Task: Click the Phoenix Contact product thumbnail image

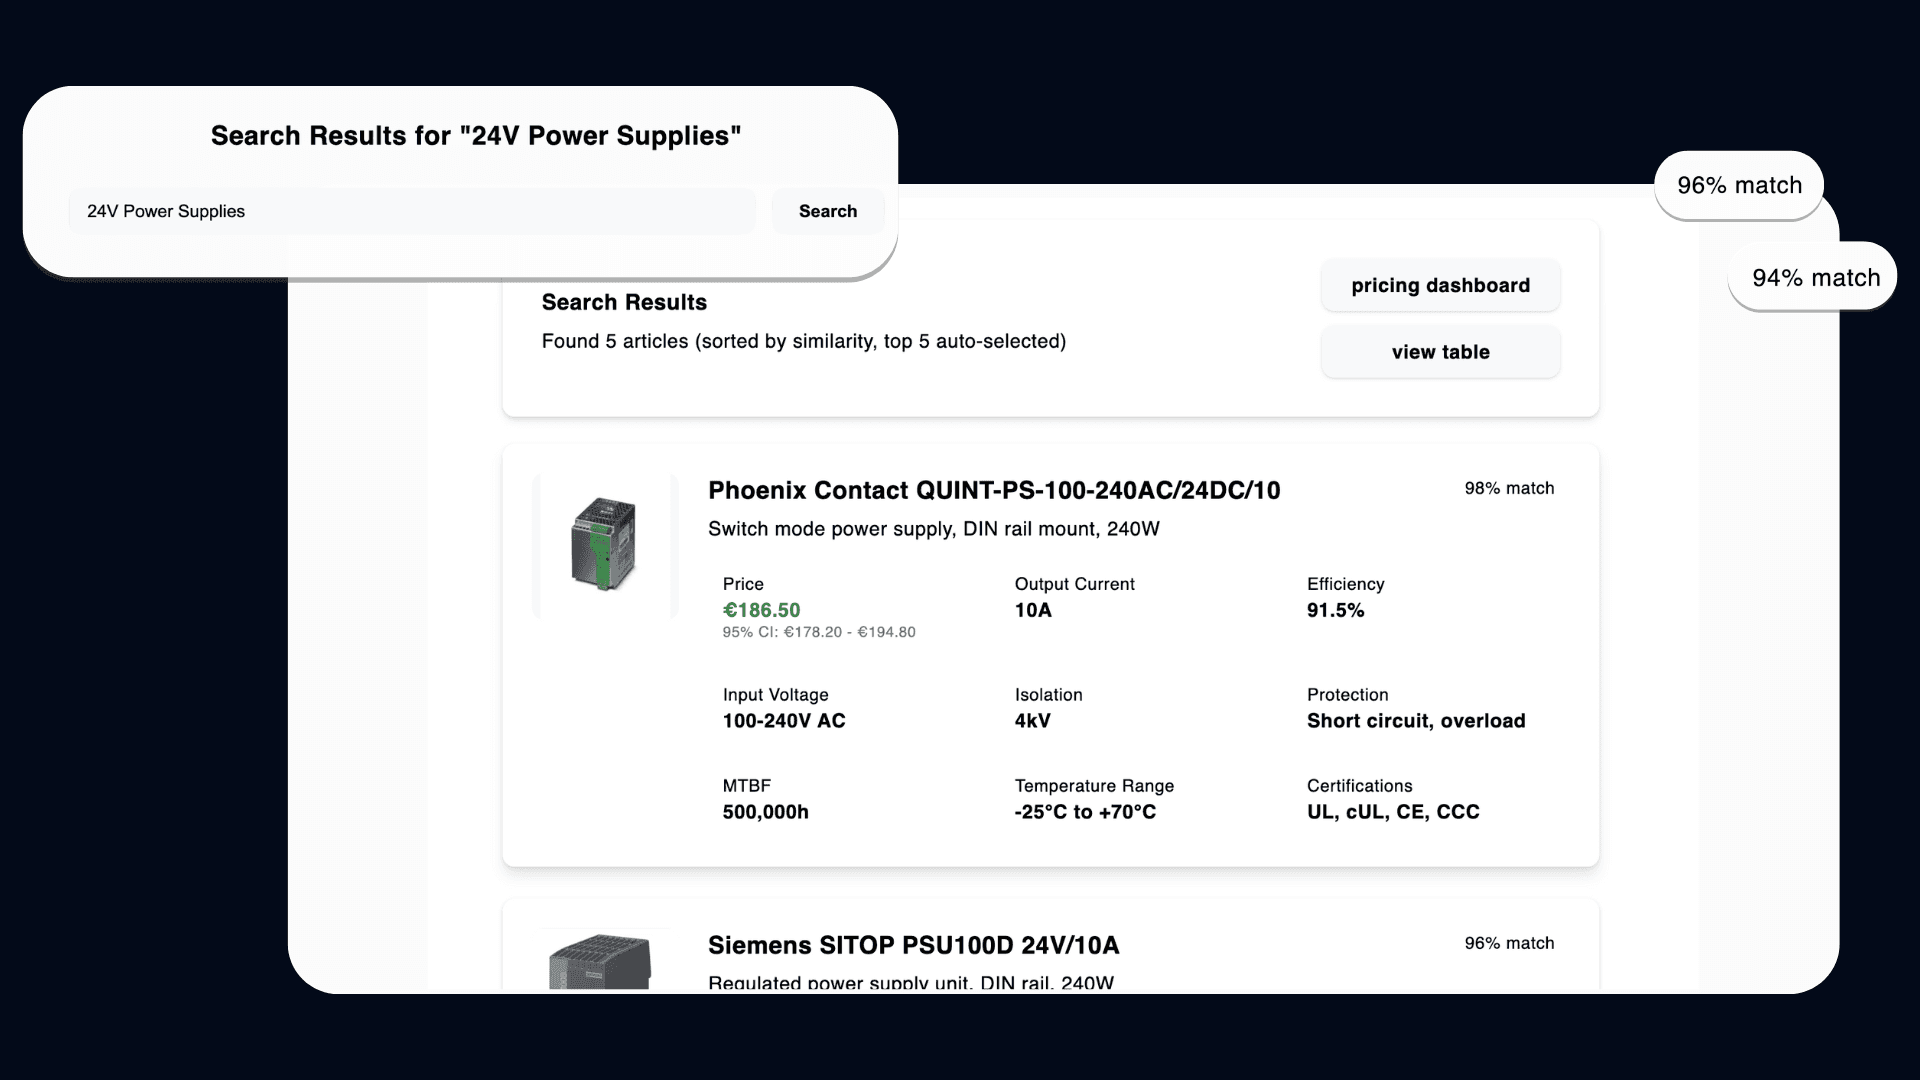Action: coord(603,545)
